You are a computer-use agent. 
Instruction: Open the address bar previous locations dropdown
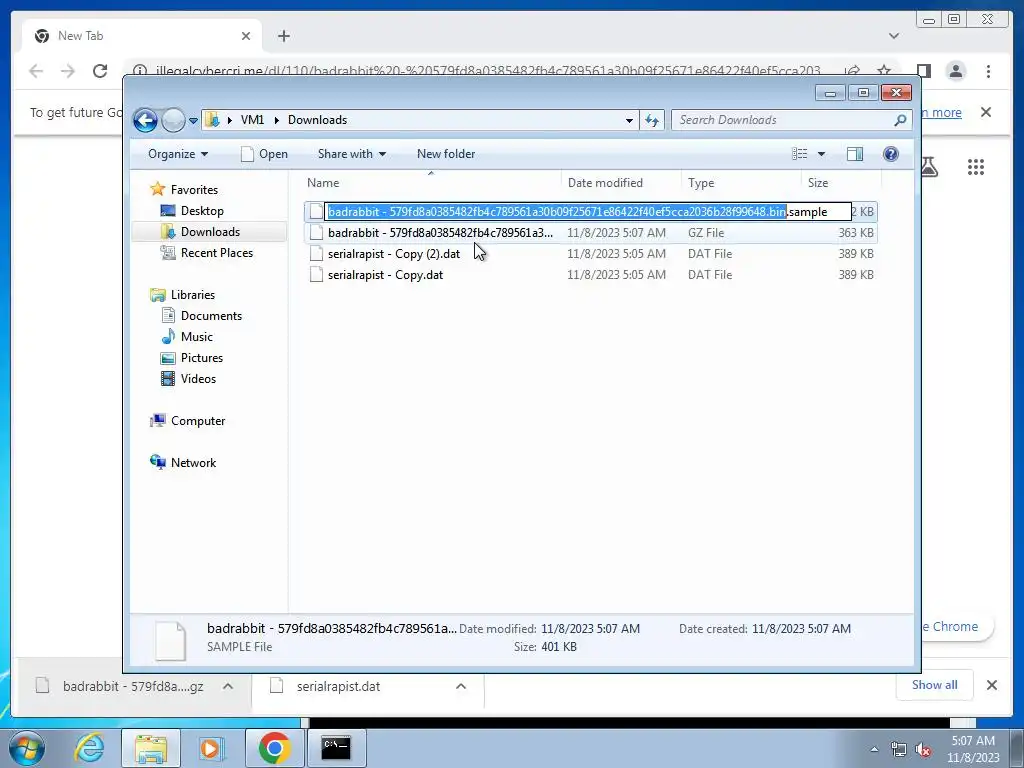(x=629, y=120)
